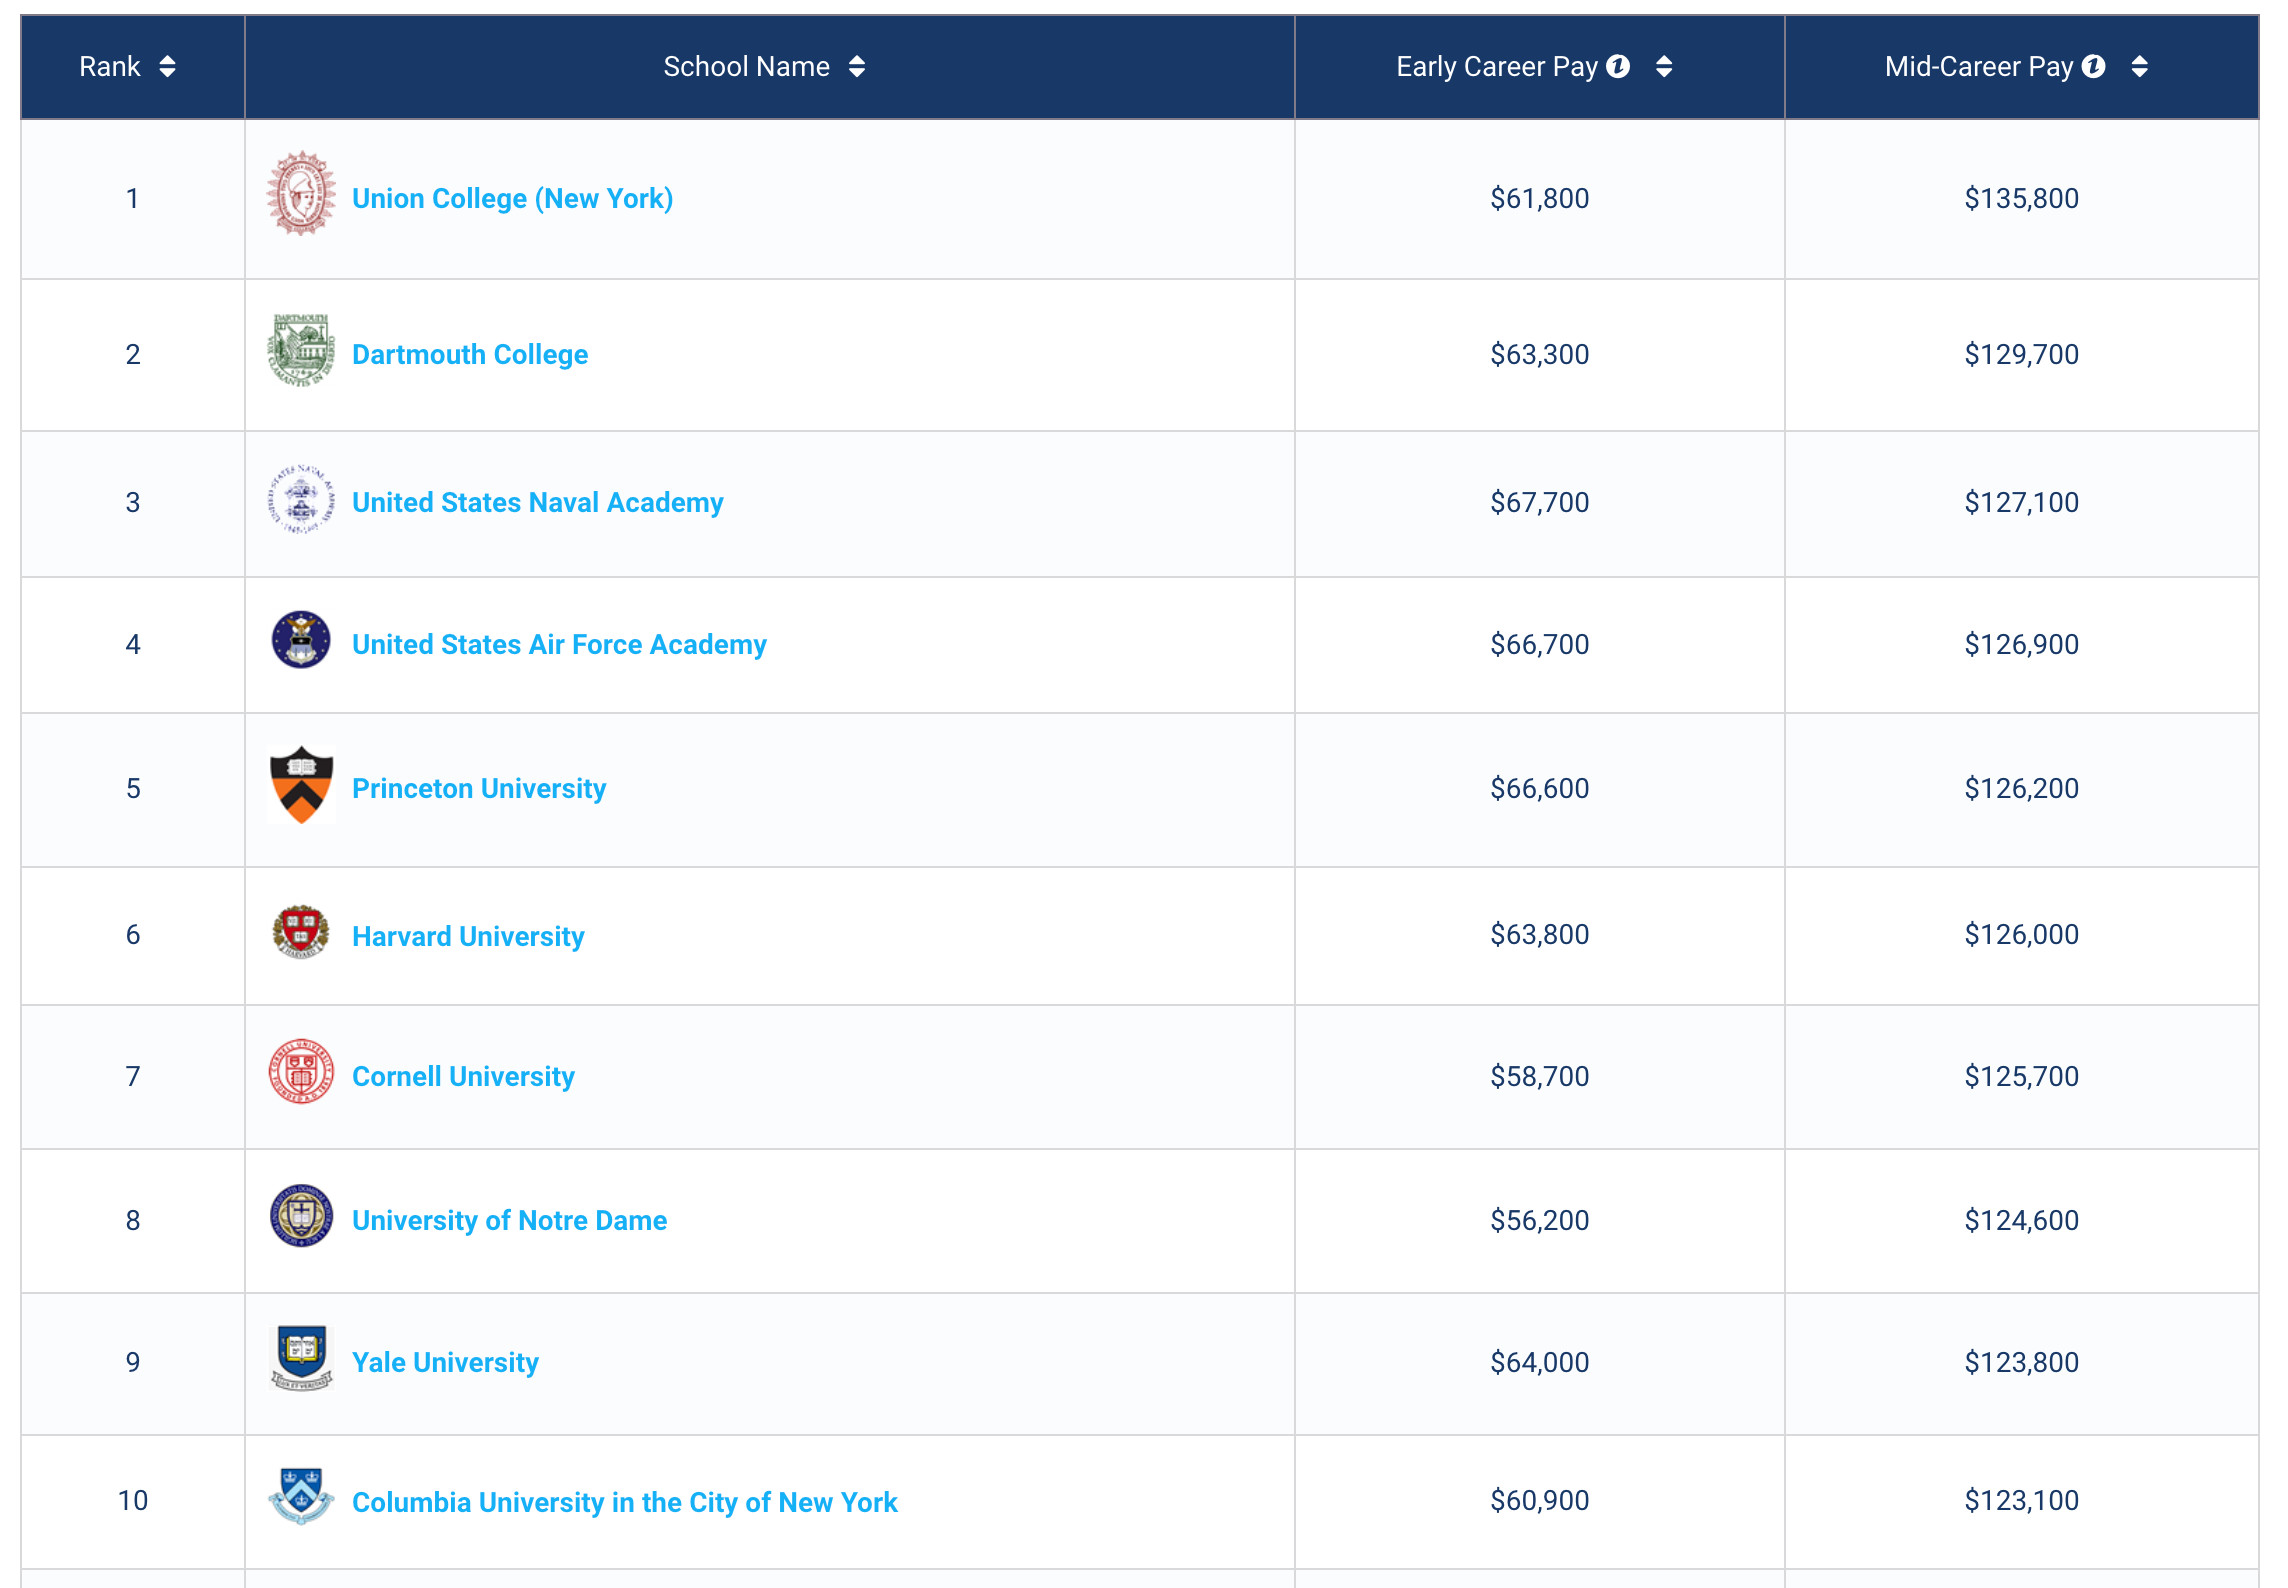
Task: Select Harvard mid-career pay $126,000
Action: tap(2021, 935)
